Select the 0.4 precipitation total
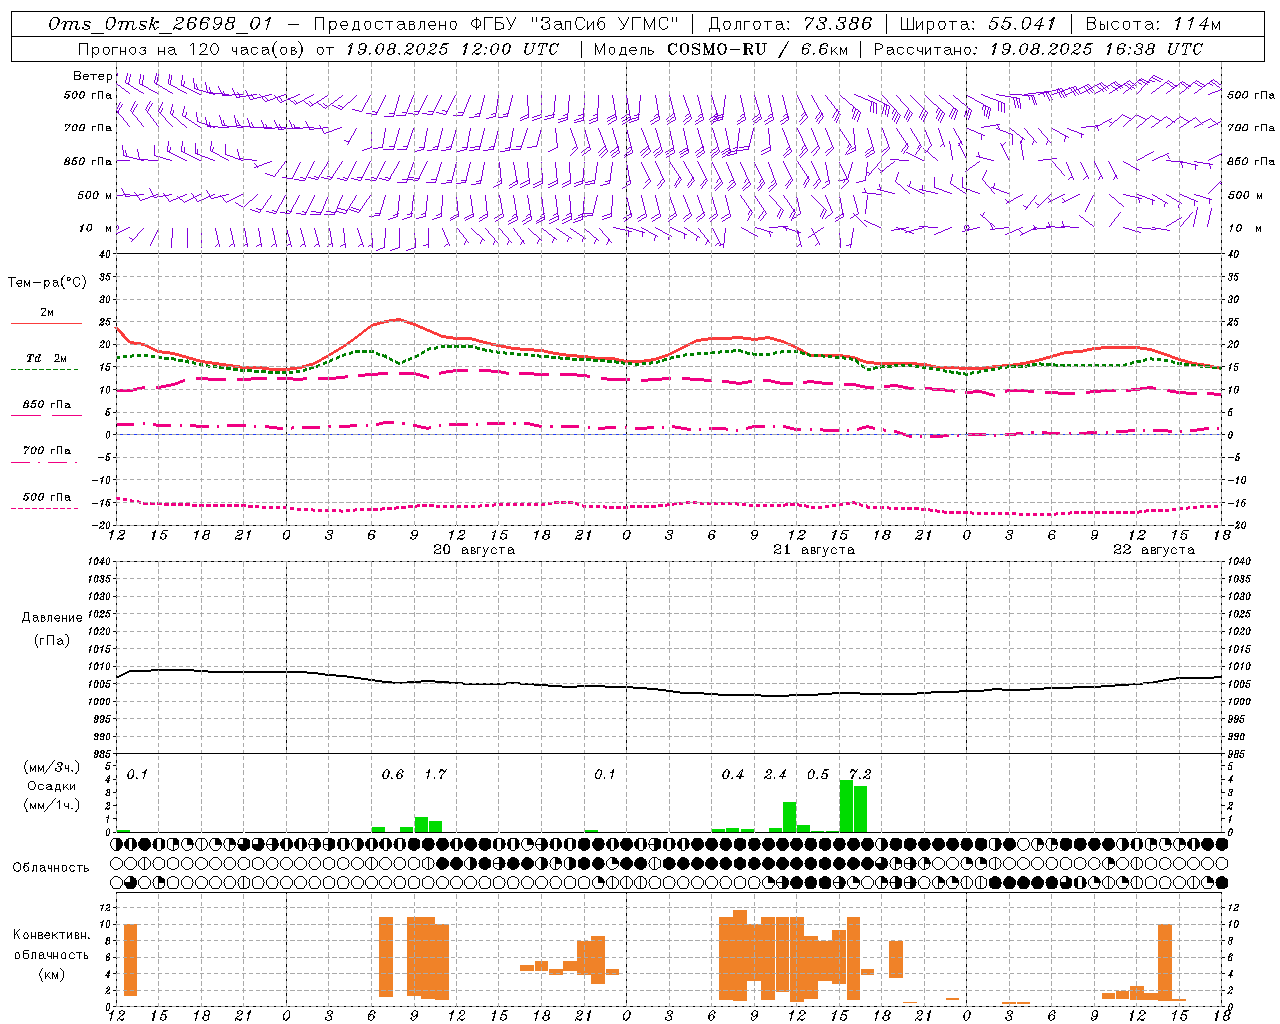This screenshot has height=1024, width=1280. pos(733,775)
